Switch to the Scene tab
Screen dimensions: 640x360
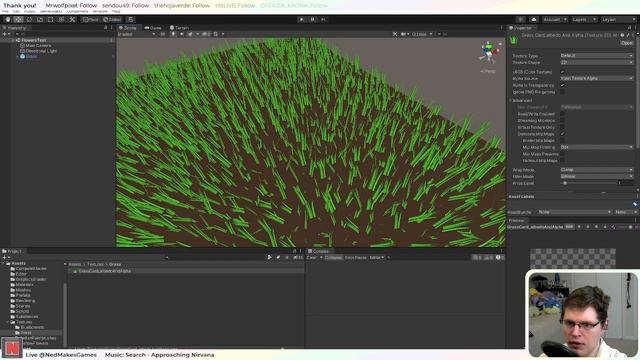(128, 28)
